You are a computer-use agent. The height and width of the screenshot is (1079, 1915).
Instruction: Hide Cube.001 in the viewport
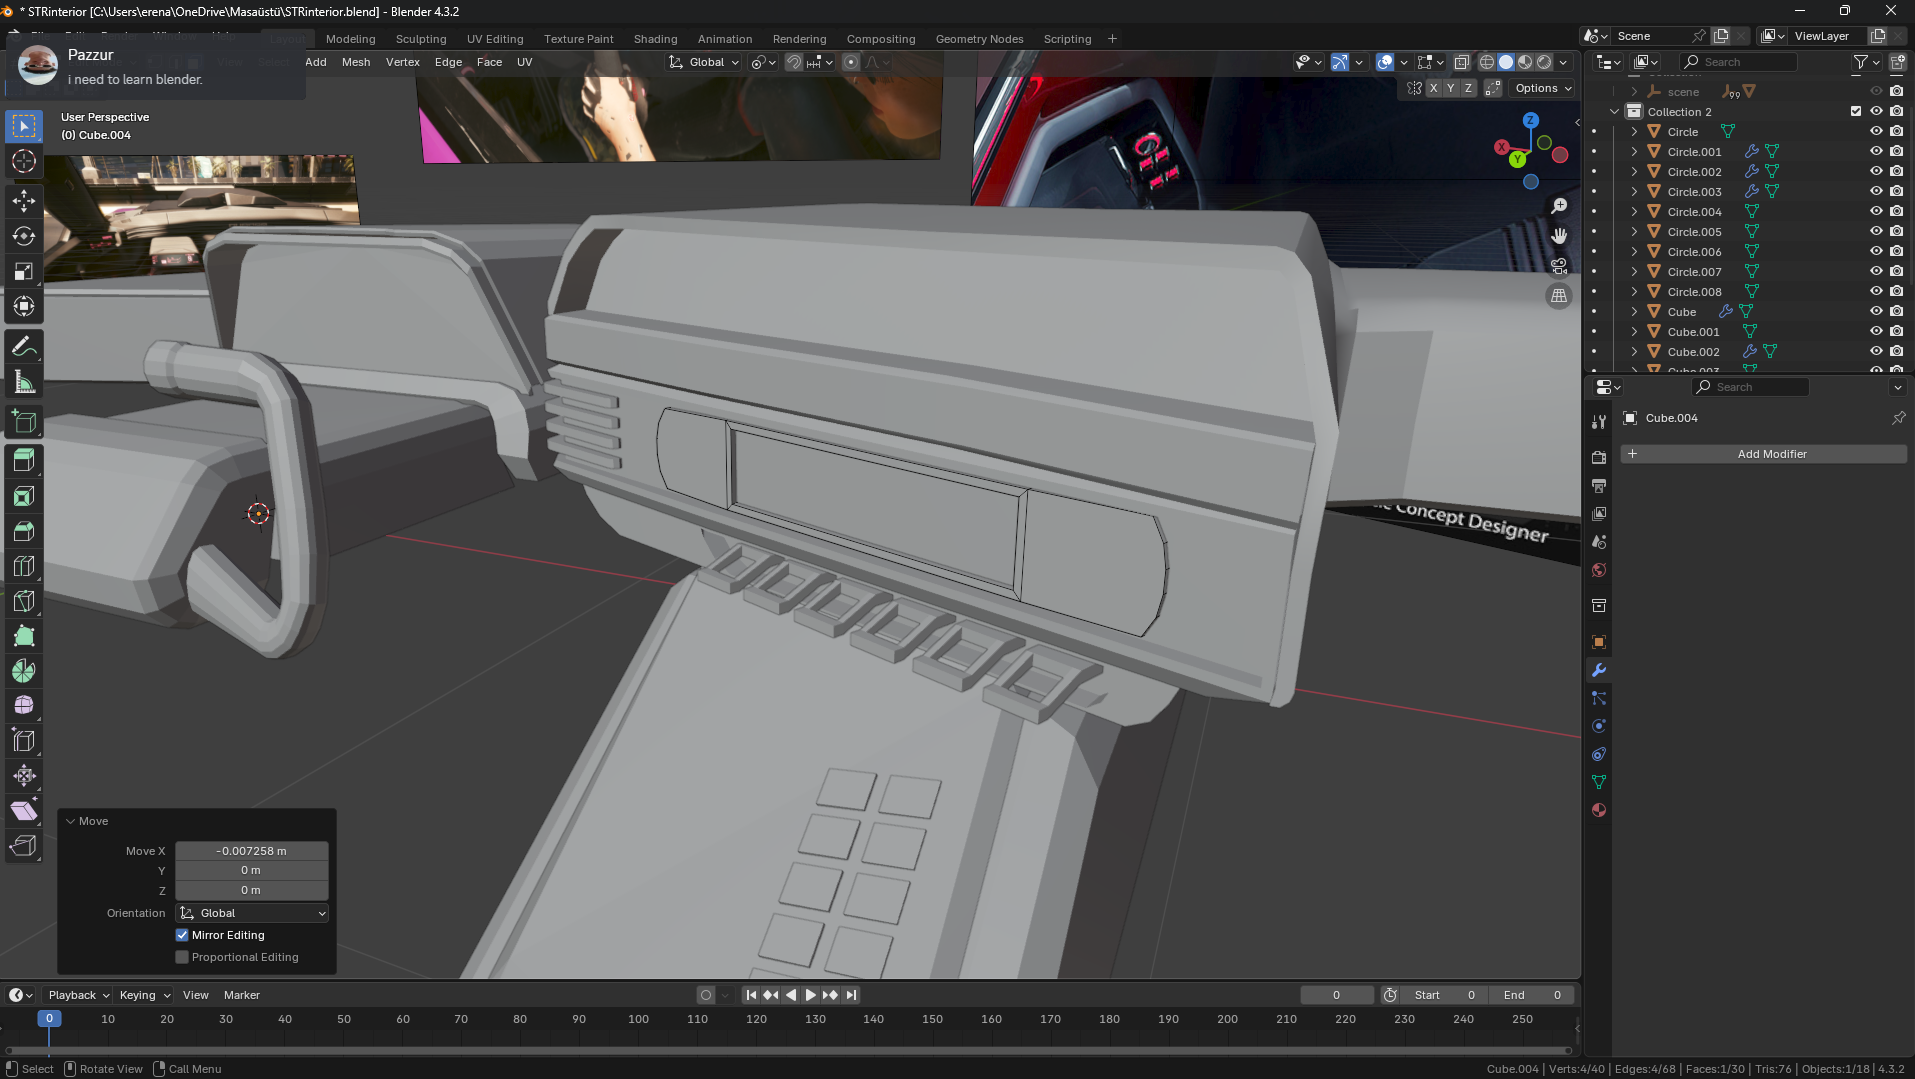coord(1876,331)
